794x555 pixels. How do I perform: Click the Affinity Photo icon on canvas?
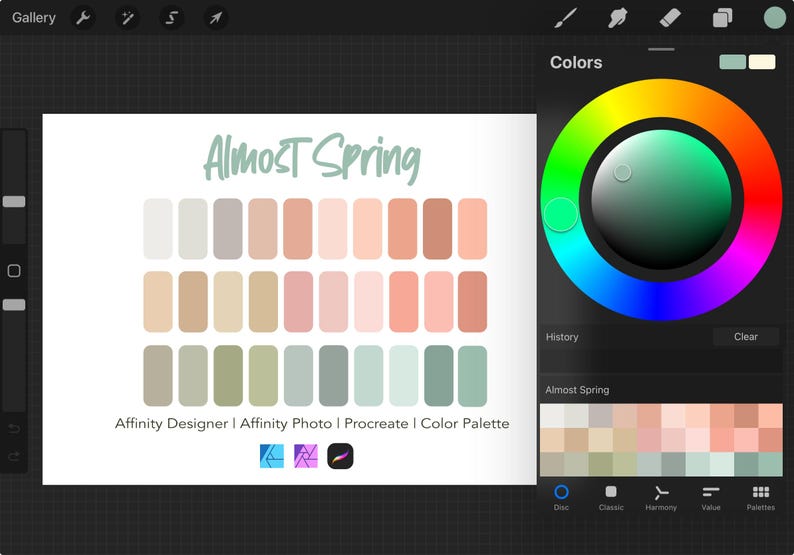coord(306,456)
